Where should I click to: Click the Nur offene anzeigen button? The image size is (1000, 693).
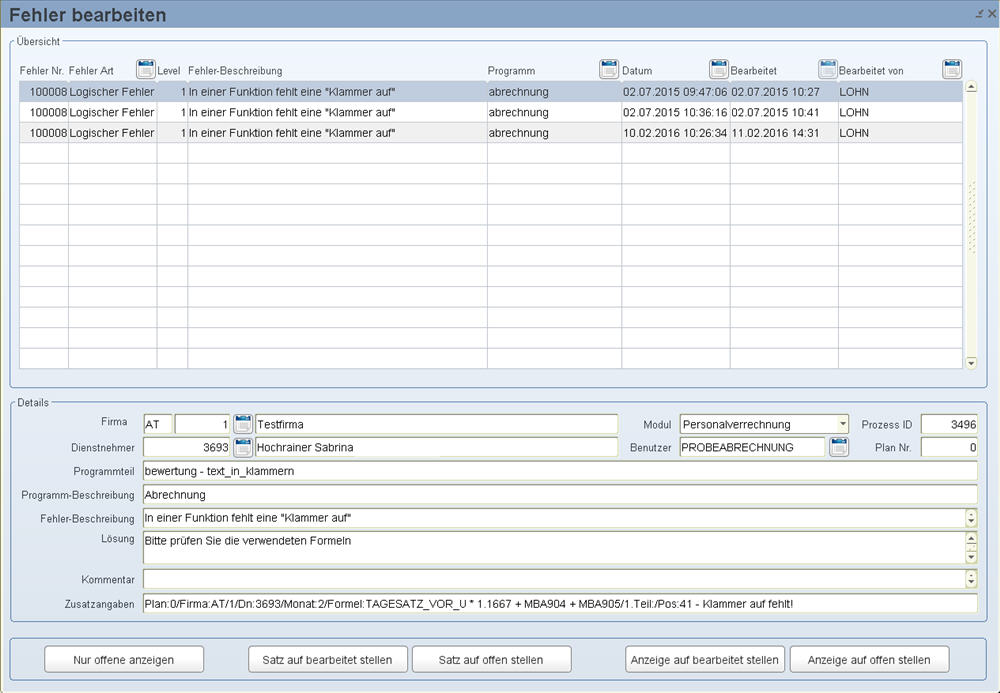coord(124,660)
